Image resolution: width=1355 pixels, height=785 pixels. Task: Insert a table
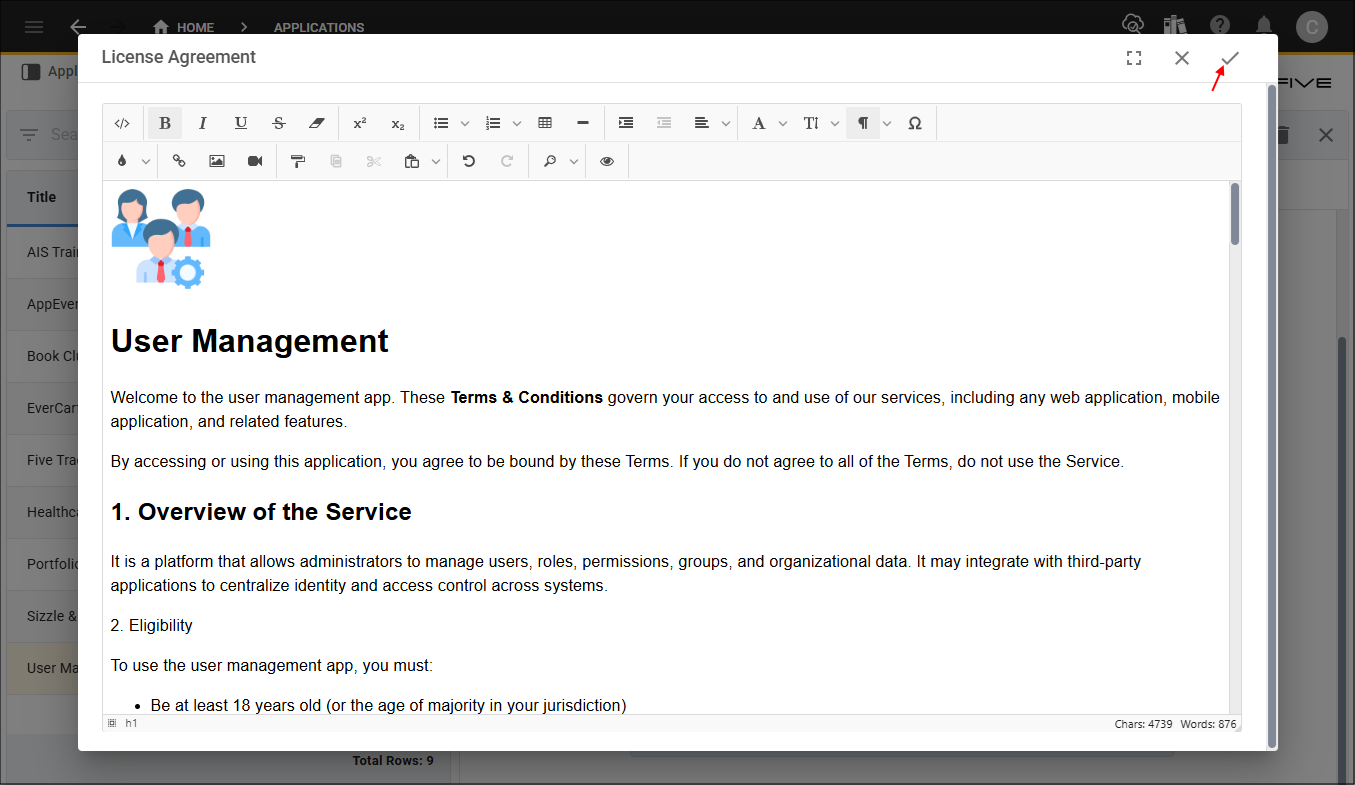(x=545, y=123)
